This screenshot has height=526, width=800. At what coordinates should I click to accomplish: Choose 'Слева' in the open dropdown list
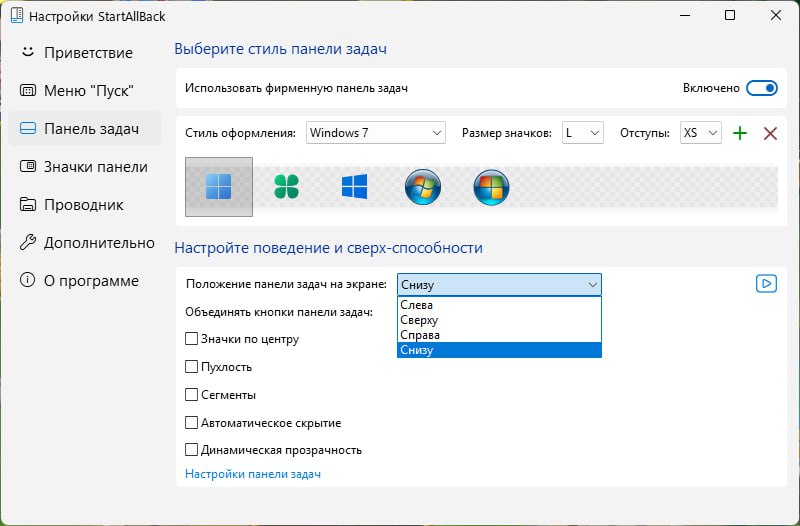tap(416, 305)
